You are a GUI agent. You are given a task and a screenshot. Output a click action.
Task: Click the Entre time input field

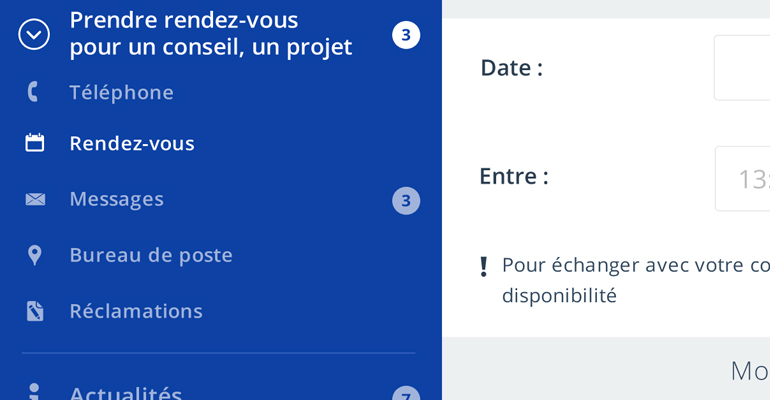coord(742,179)
